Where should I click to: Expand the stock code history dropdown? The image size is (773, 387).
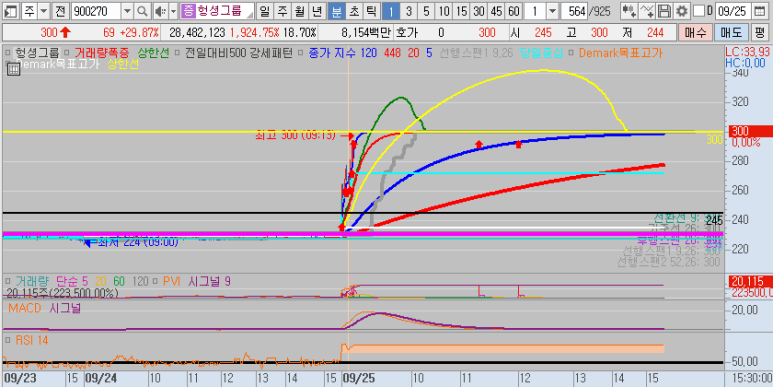127,10
